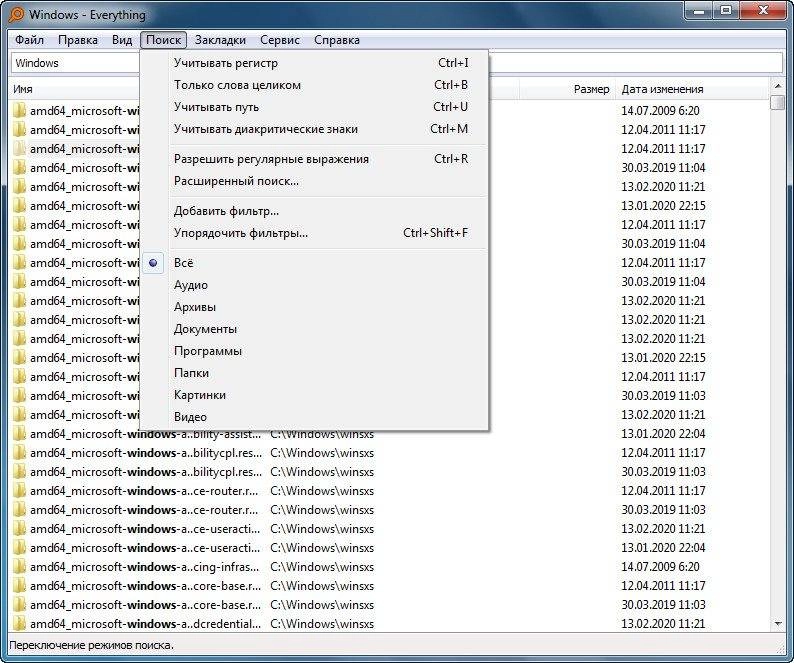Image resolution: width=794 pixels, height=663 pixels.
Task: Sort by Размер column header
Action: 568,89
